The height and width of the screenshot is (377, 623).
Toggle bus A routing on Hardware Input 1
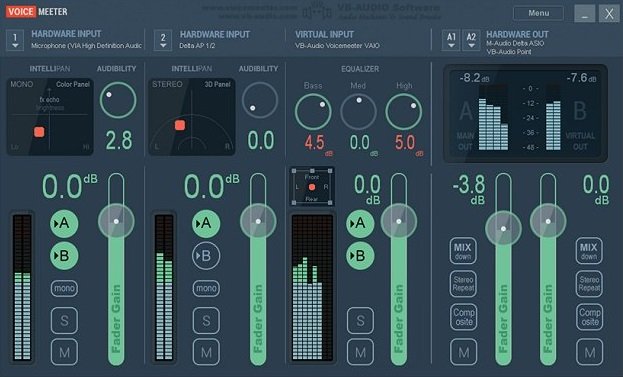point(64,223)
